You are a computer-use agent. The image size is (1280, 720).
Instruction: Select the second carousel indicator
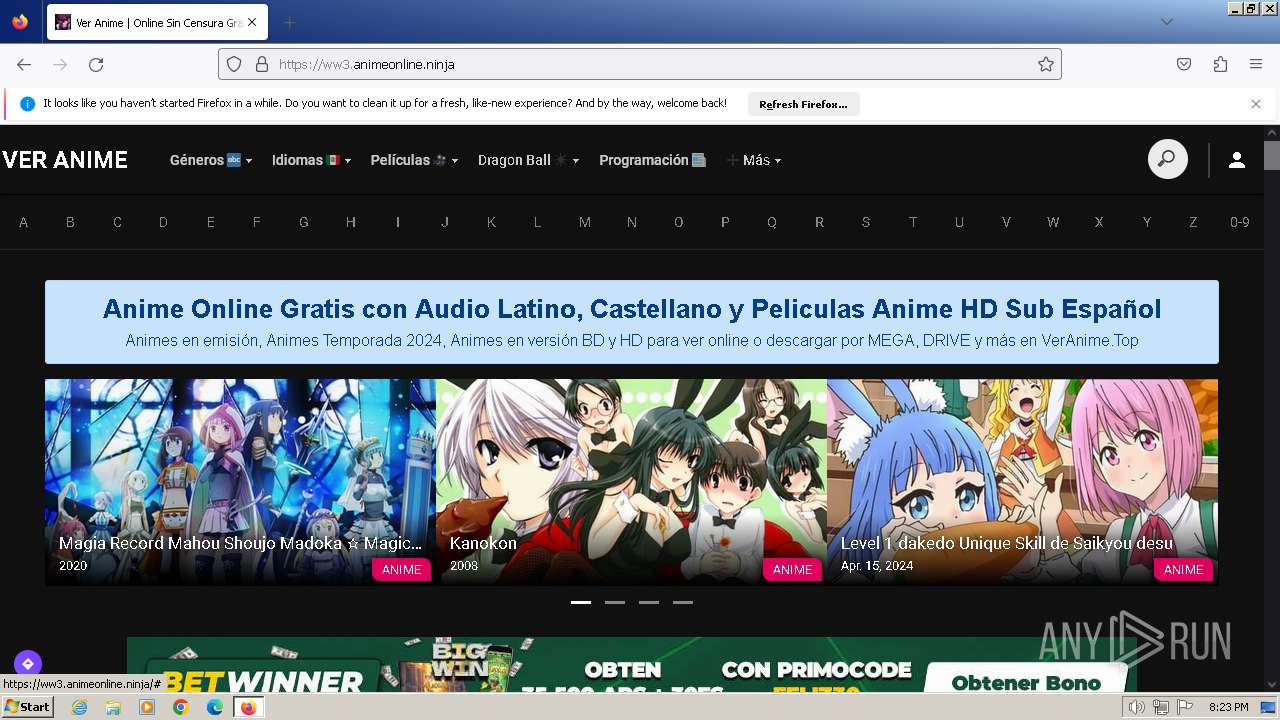(615, 602)
